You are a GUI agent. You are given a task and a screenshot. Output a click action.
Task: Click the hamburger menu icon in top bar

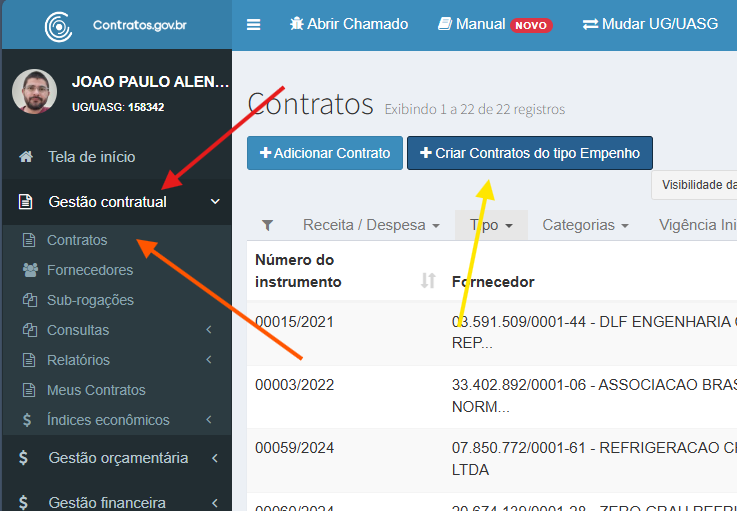254,24
